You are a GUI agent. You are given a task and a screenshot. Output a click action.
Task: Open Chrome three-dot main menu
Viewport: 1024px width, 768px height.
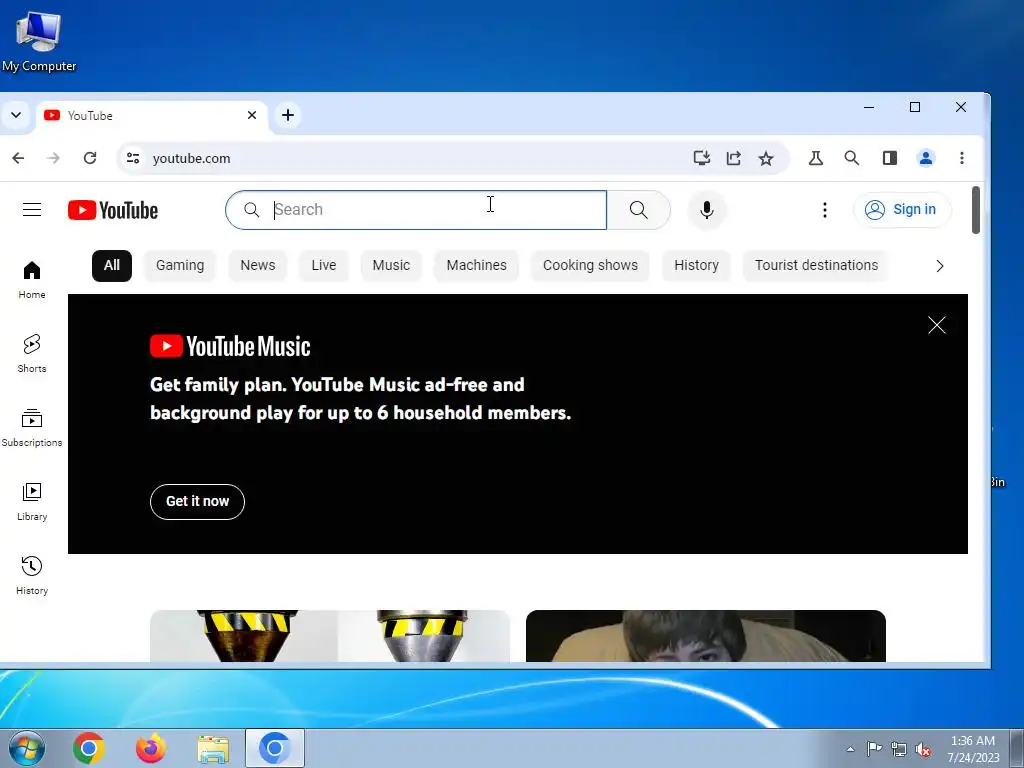pos(962,158)
